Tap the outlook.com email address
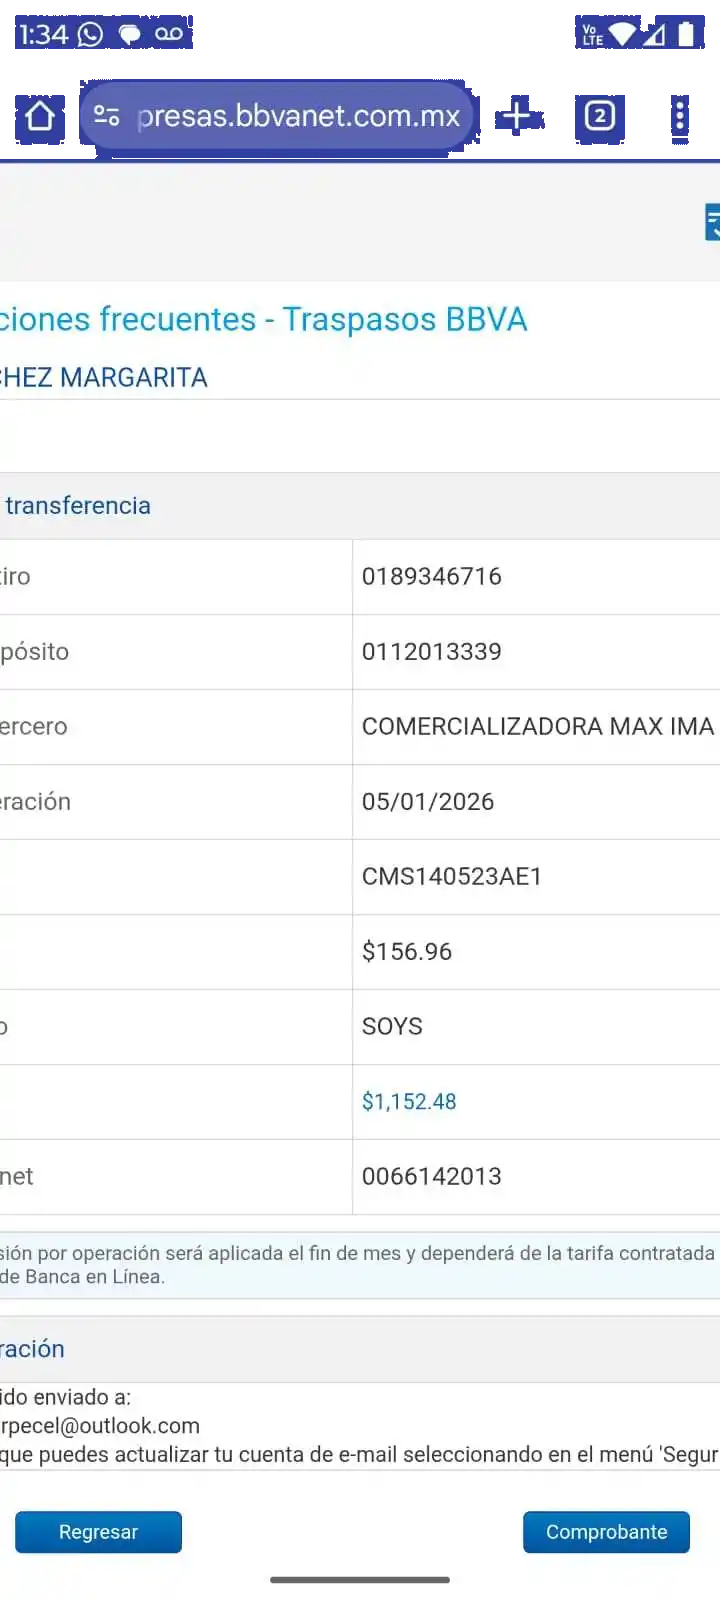 click(x=100, y=1426)
